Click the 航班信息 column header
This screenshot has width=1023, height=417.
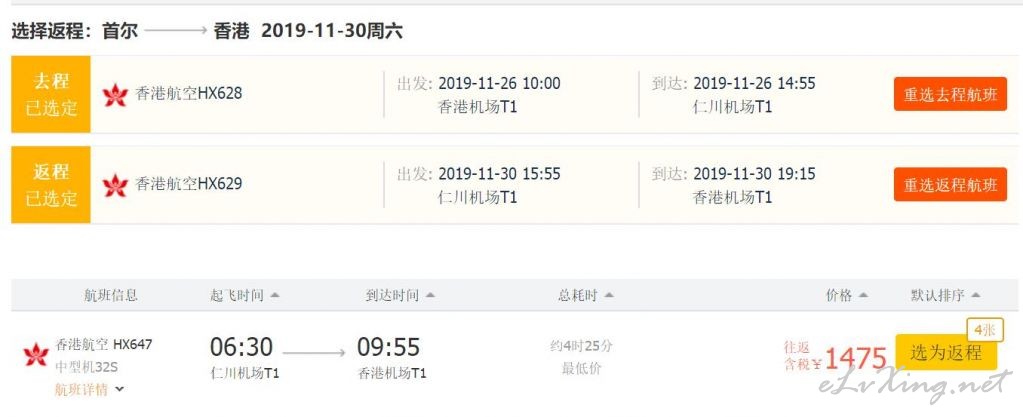click(x=111, y=296)
